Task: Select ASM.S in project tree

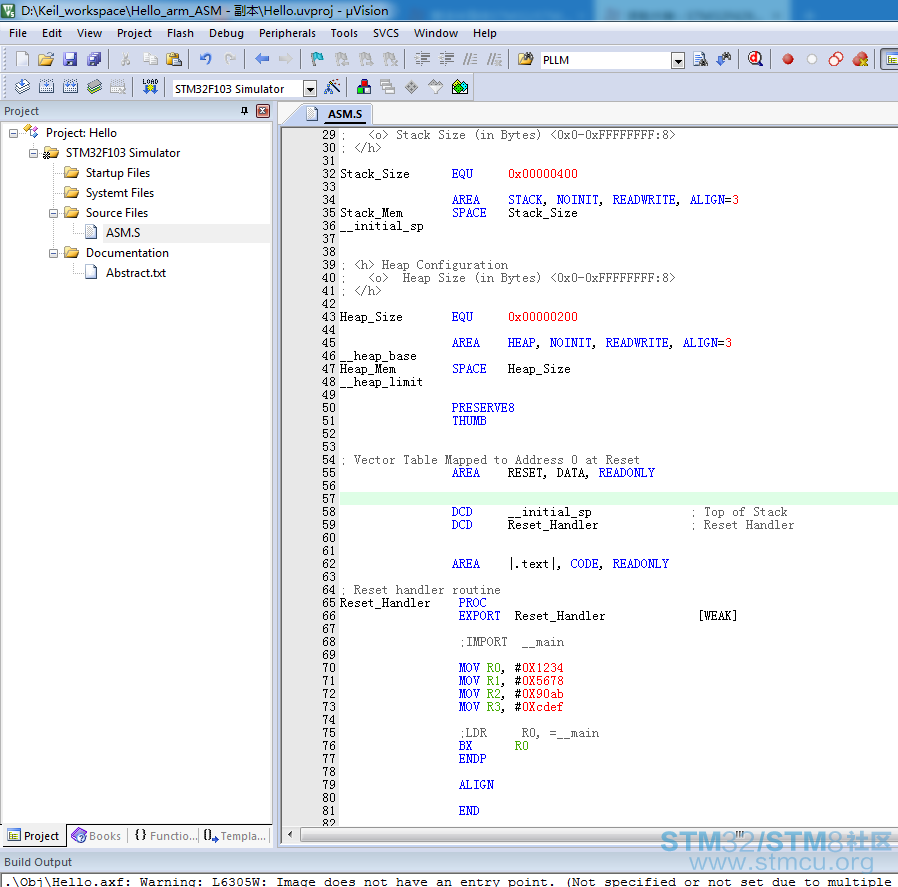Action: (123, 233)
